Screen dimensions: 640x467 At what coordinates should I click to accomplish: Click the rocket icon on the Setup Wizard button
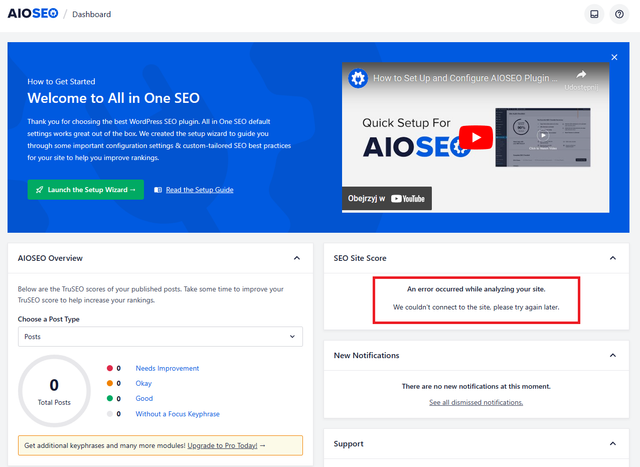tap(40, 190)
